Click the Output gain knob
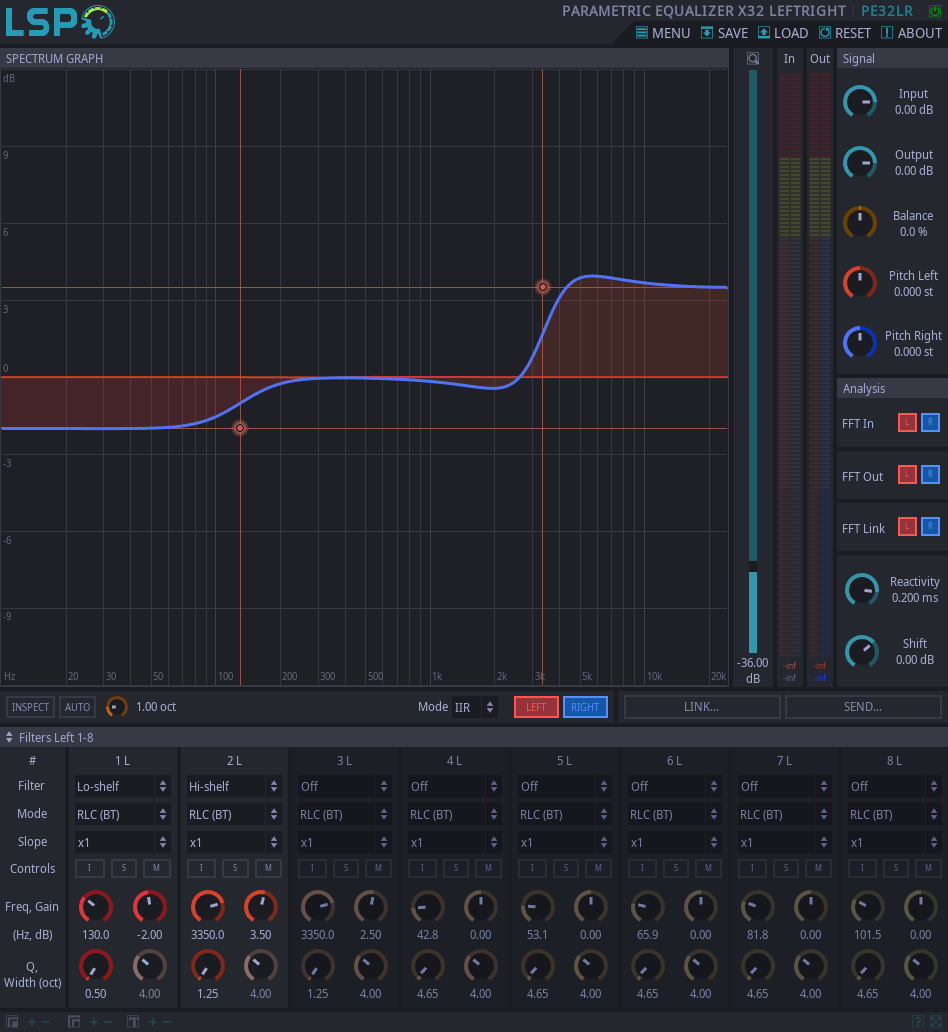The height and width of the screenshot is (1032, 948). pyautogui.click(x=860, y=163)
